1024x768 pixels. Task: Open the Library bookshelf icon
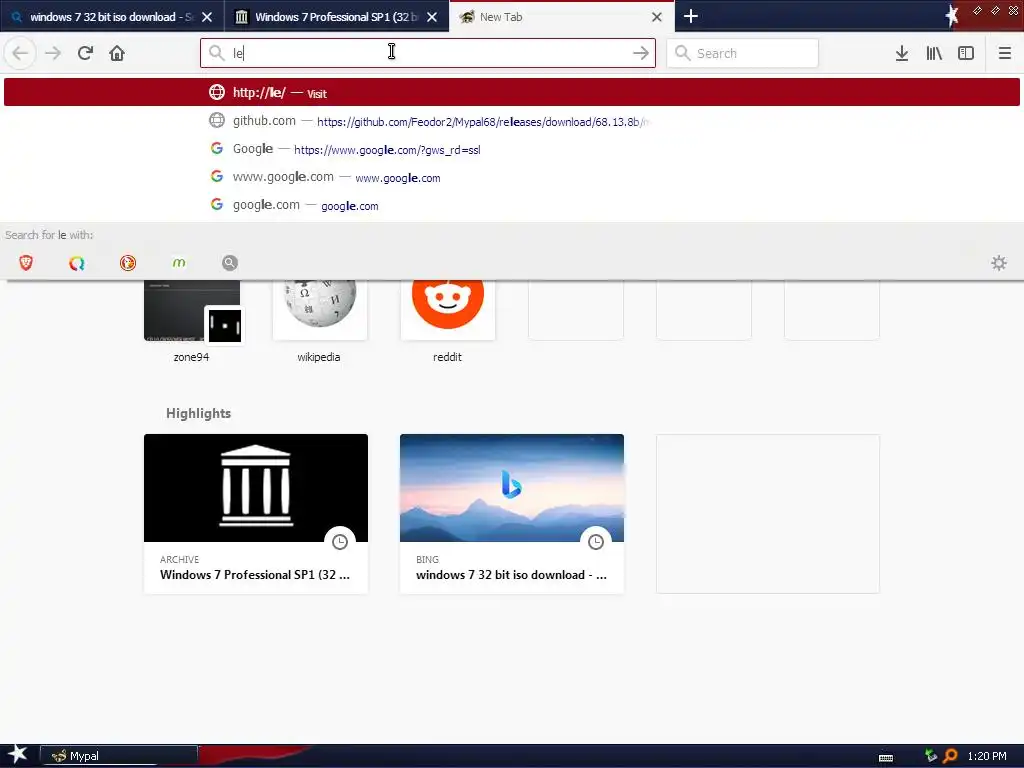pyautogui.click(x=934, y=53)
